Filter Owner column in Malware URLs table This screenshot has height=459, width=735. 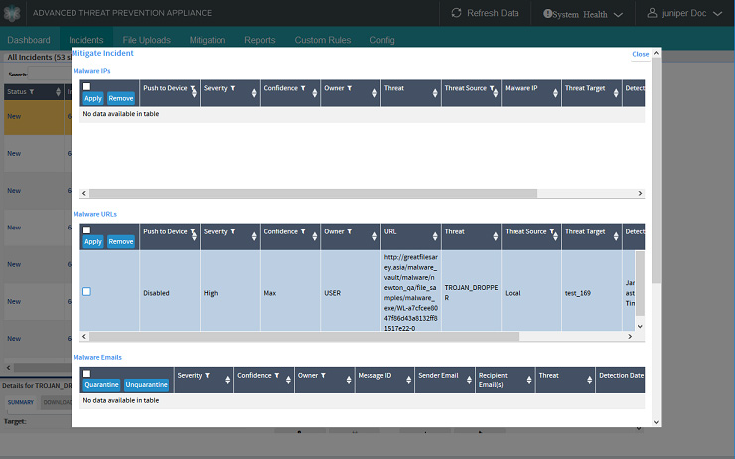tap(349, 232)
